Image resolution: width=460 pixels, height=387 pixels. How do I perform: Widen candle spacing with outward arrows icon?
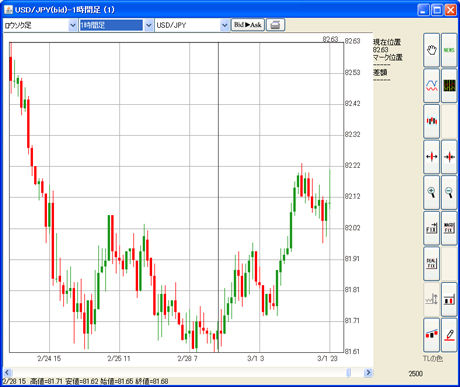[431, 157]
